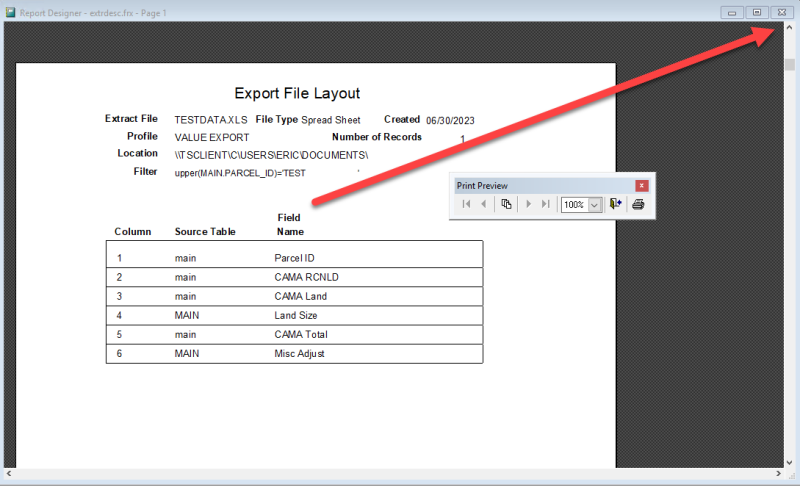Click the 'Misc Adjust' field row

[x=294, y=353]
